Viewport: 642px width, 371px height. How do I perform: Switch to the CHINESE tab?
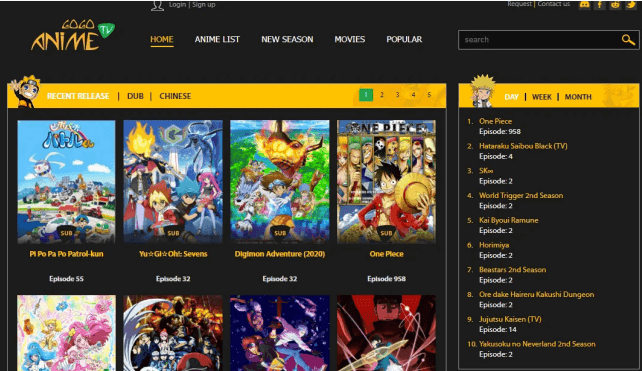click(175, 96)
